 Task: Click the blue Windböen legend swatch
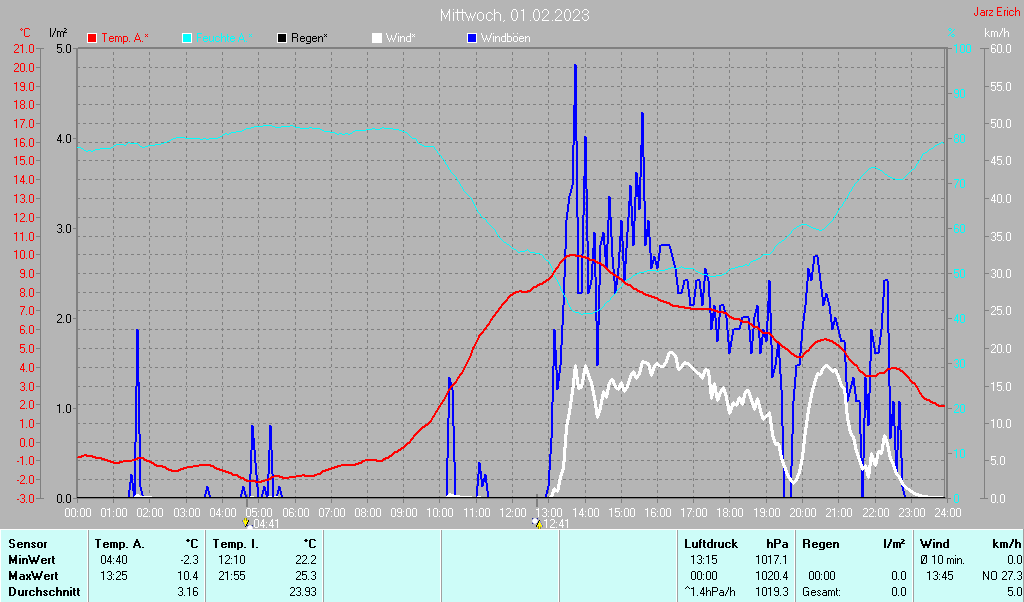(472, 39)
